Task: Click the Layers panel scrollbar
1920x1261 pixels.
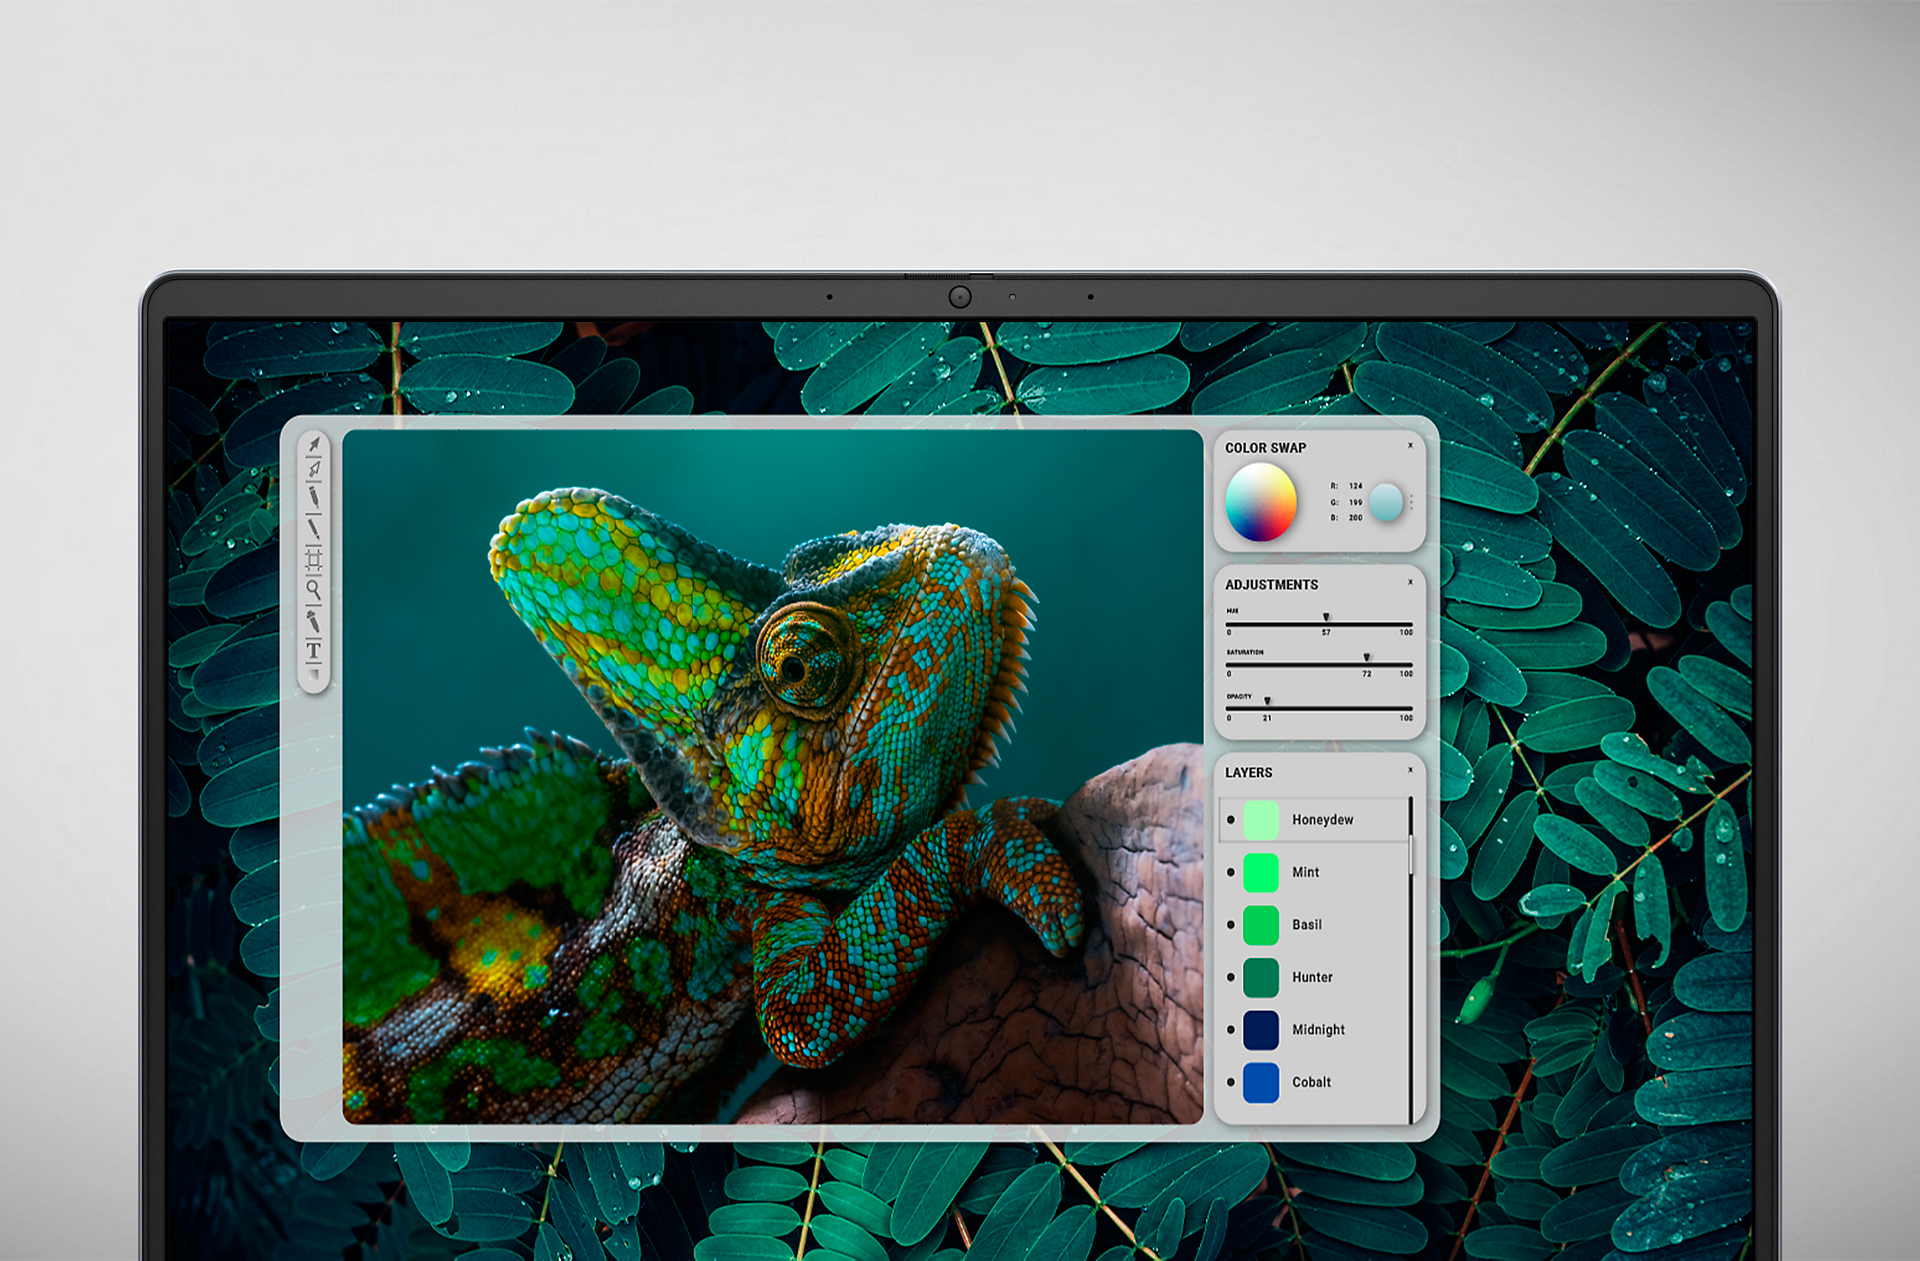Action: [x=1411, y=856]
